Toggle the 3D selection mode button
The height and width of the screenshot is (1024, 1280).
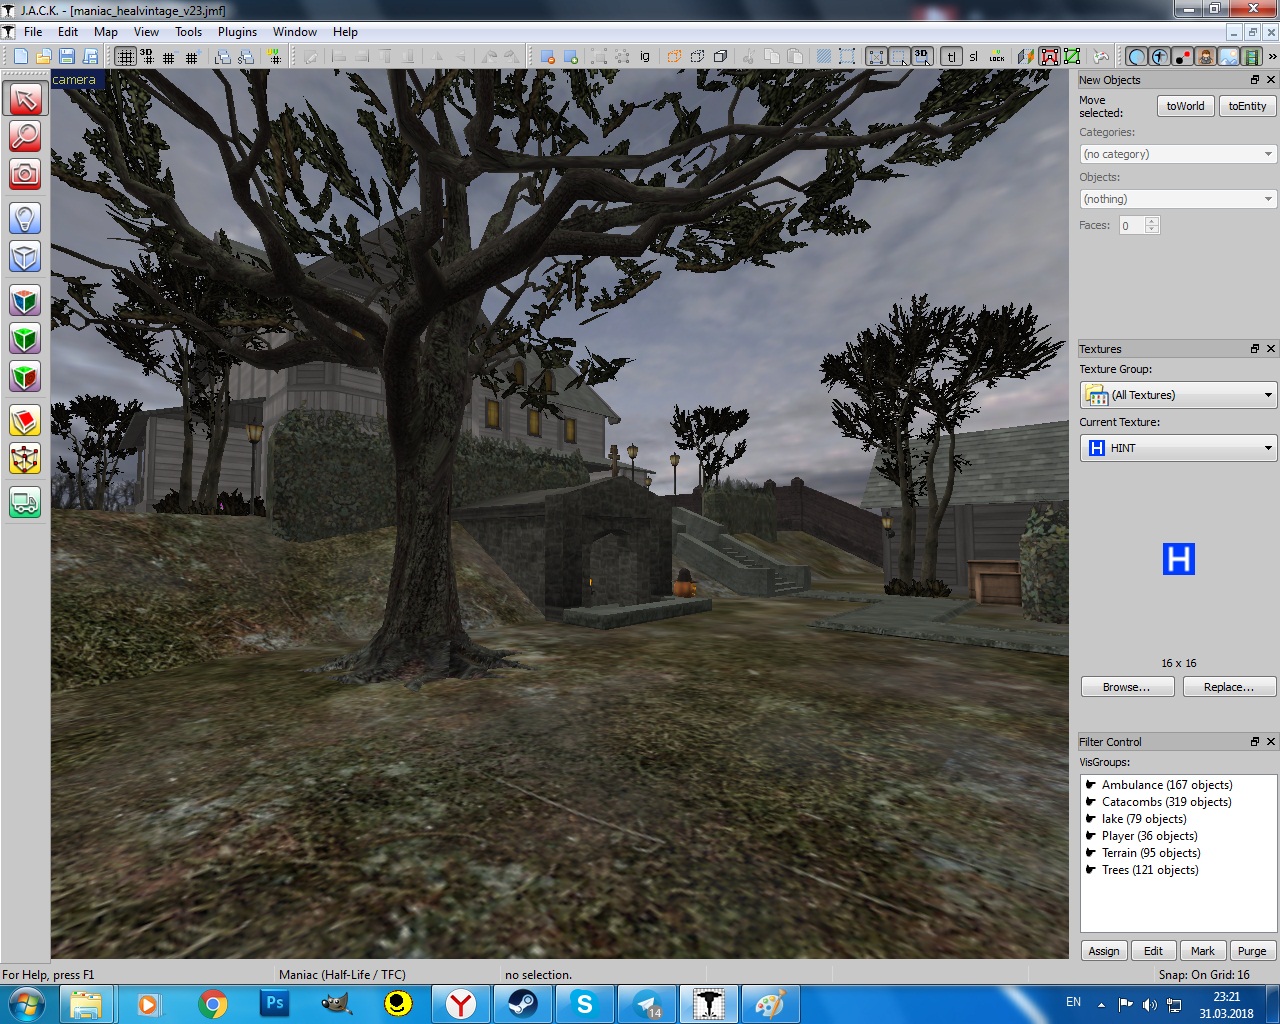pyautogui.click(x=922, y=56)
